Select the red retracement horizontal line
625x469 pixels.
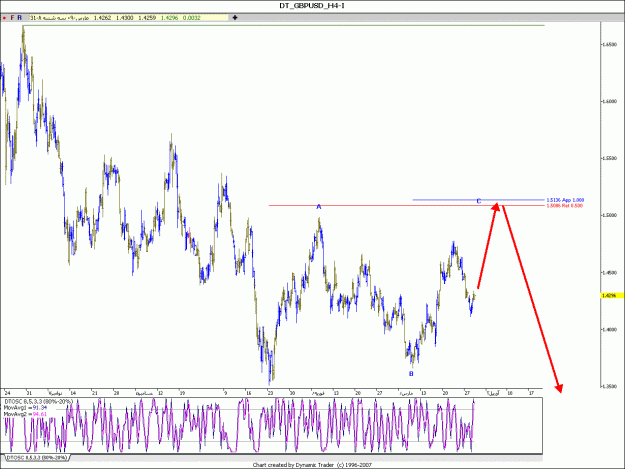pos(407,206)
